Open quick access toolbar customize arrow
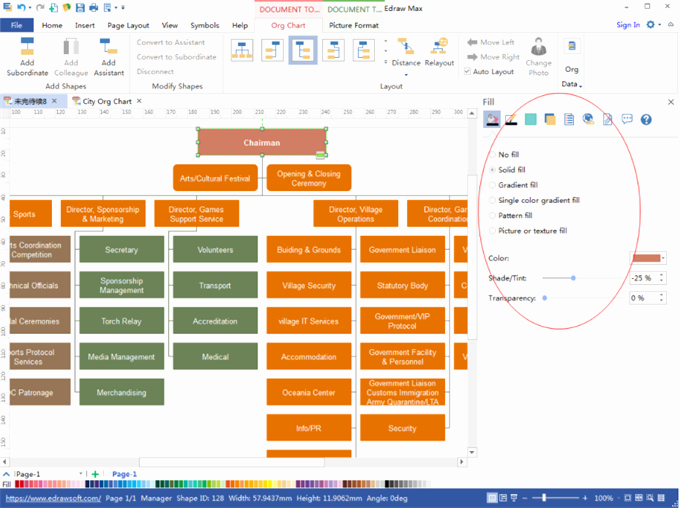This screenshot has width=680, height=508. 123,7
